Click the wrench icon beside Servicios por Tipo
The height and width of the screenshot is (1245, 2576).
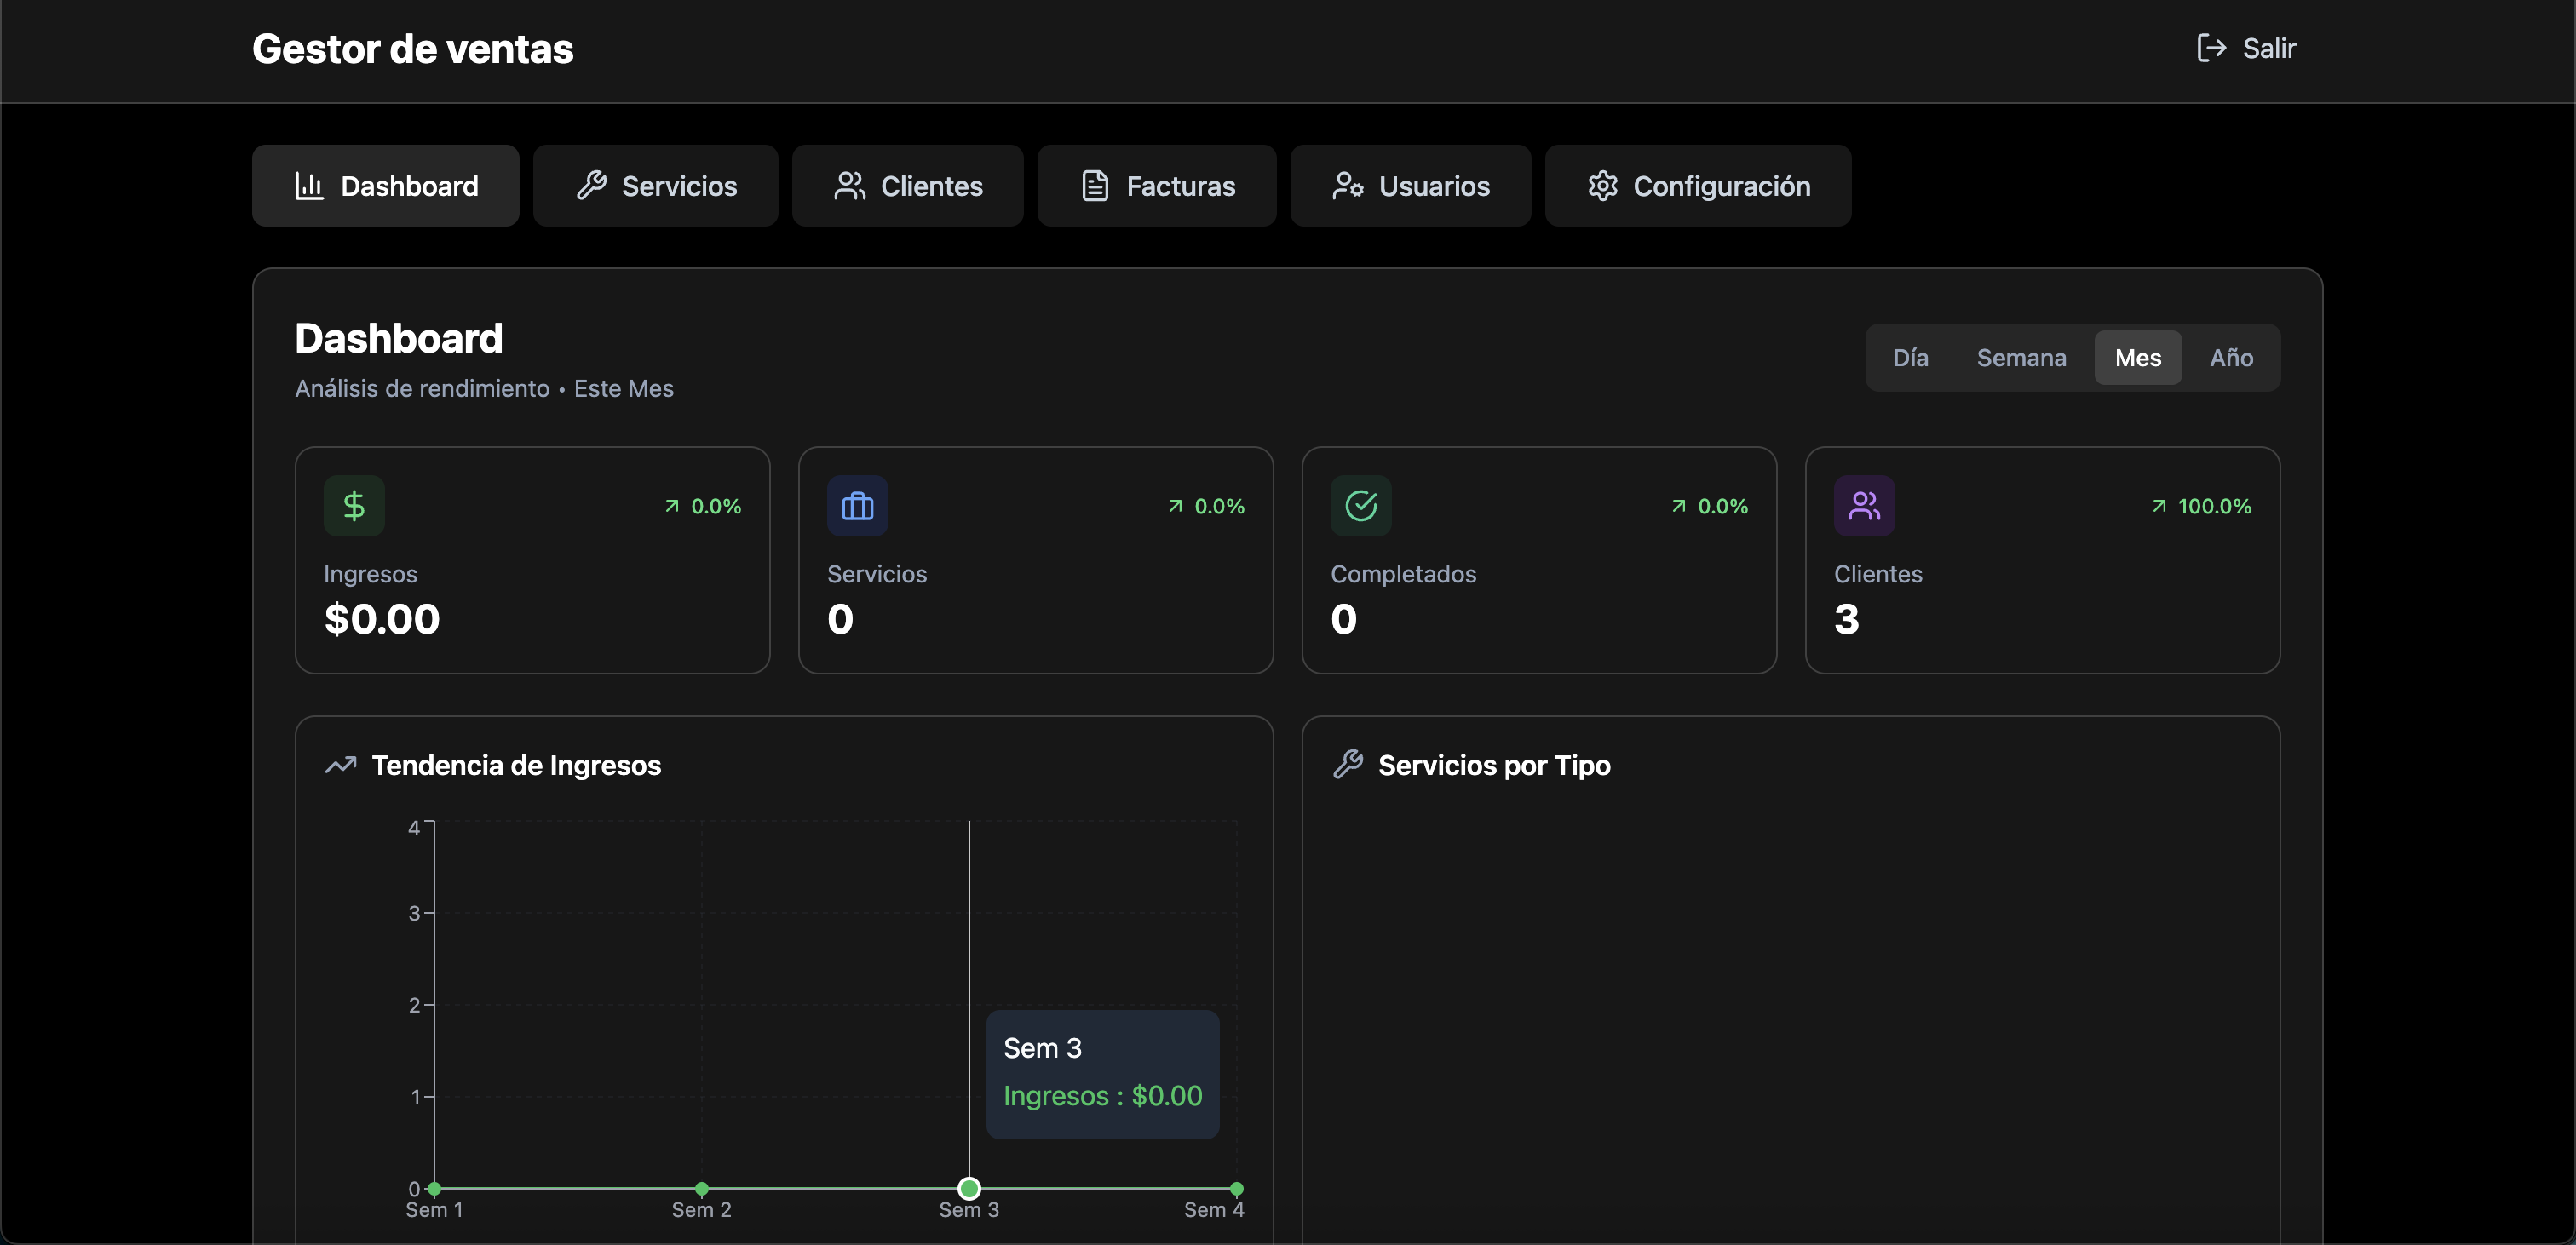1348,765
